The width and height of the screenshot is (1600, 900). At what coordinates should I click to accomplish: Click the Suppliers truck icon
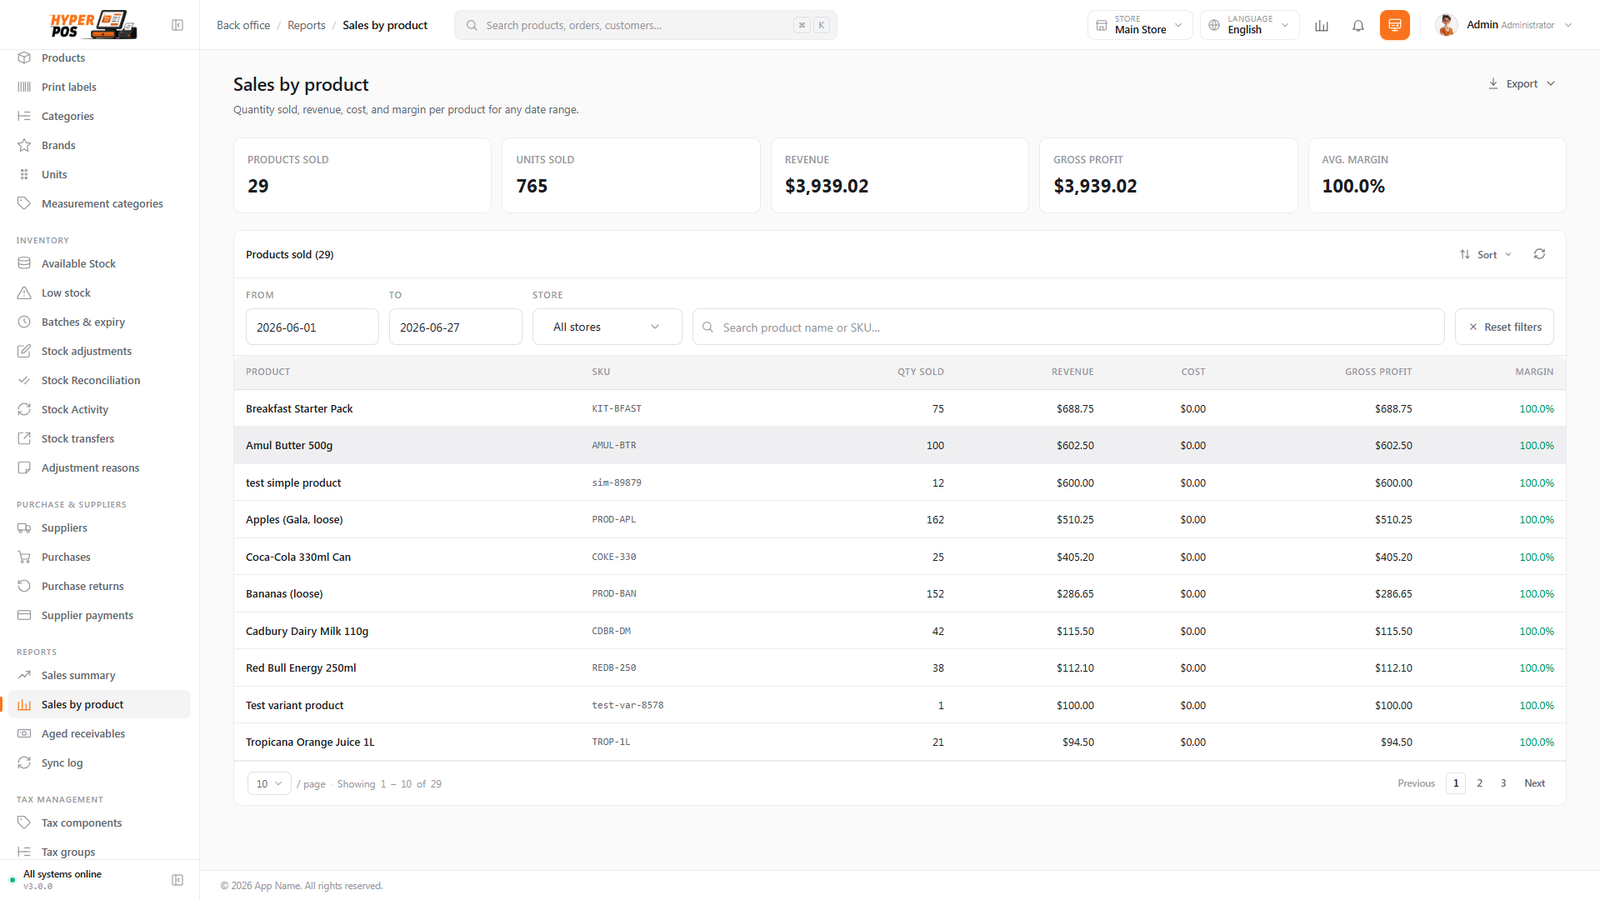24,528
